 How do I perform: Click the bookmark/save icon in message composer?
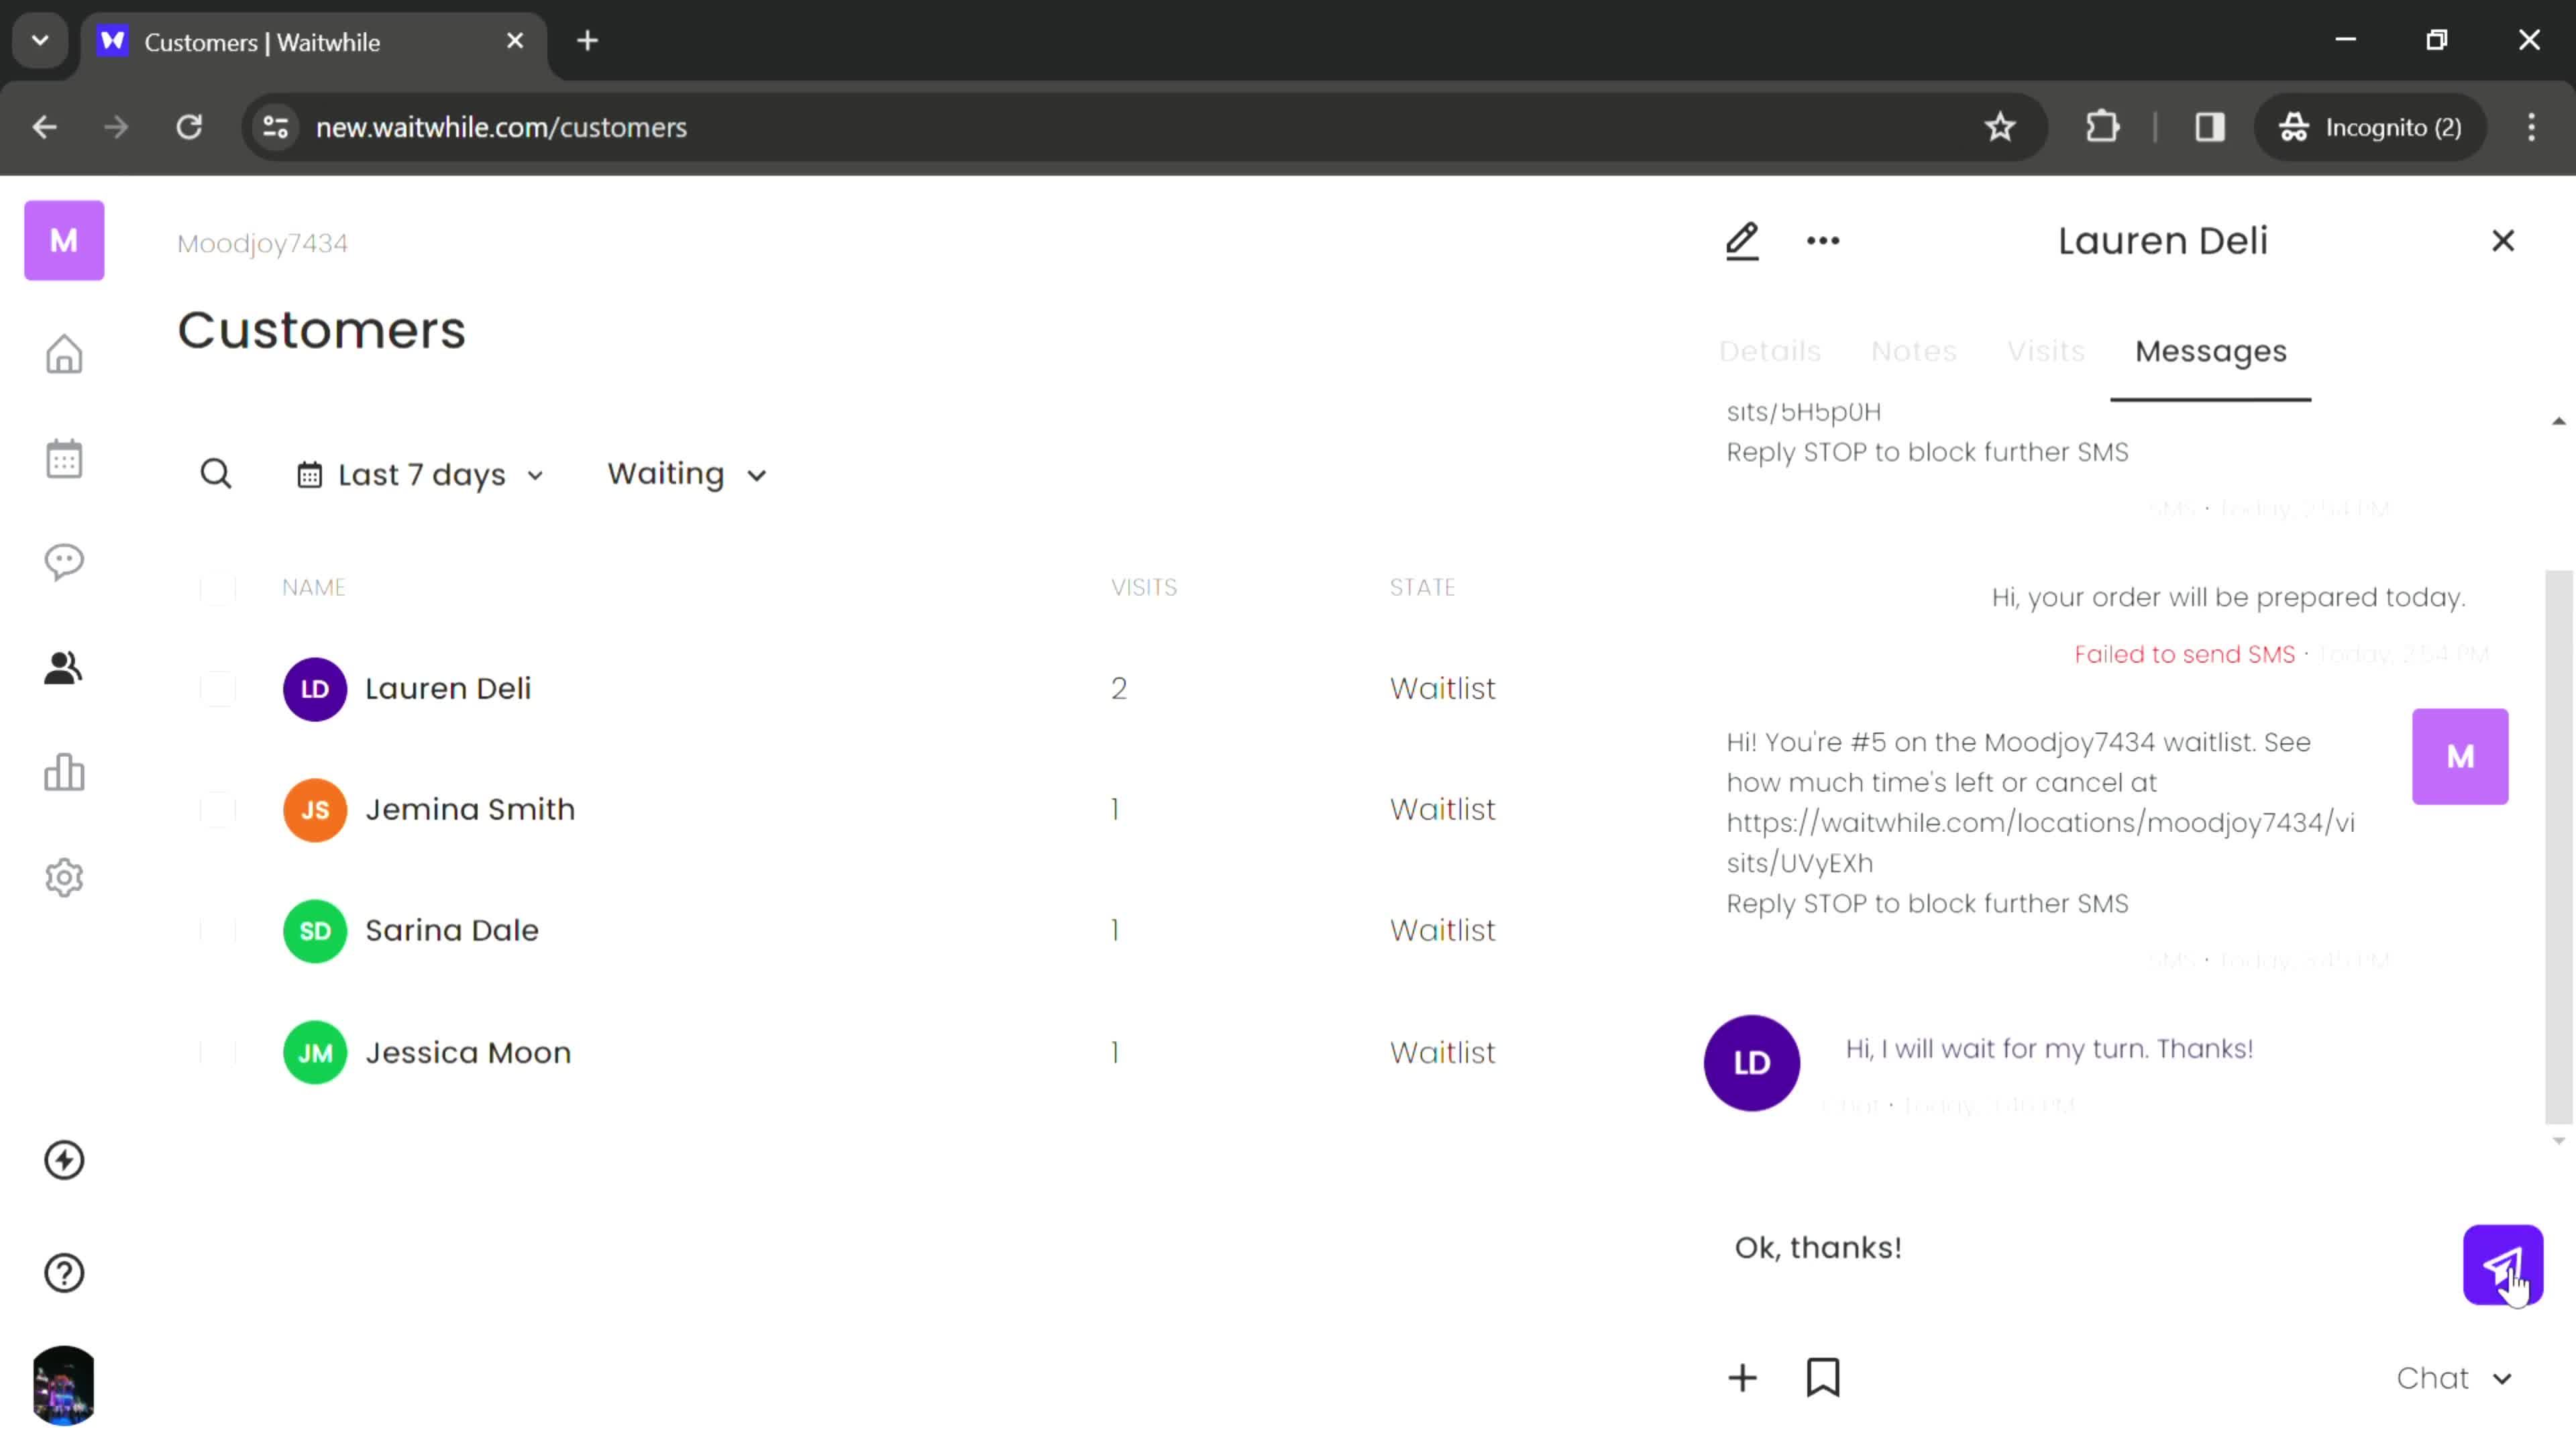(1824, 1379)
